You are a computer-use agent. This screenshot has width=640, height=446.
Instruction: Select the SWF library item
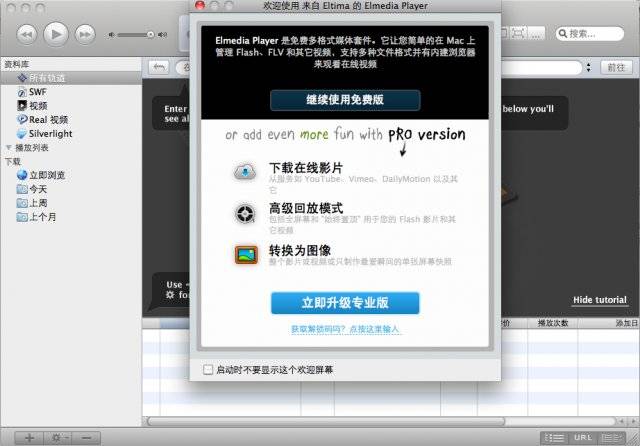coord(37,91)
